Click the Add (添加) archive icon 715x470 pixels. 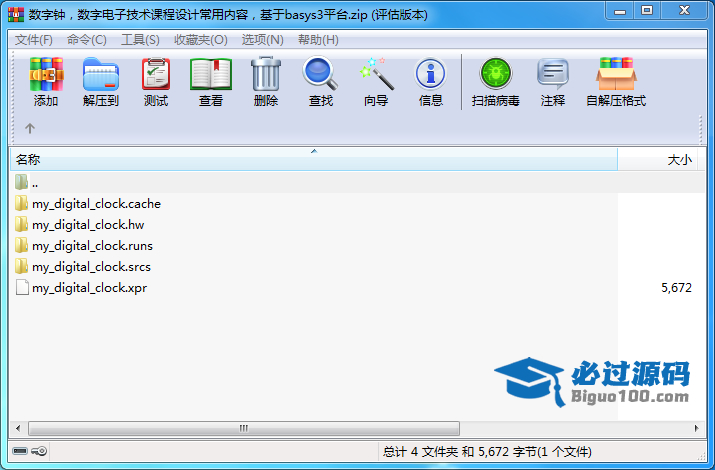point(46,74)
